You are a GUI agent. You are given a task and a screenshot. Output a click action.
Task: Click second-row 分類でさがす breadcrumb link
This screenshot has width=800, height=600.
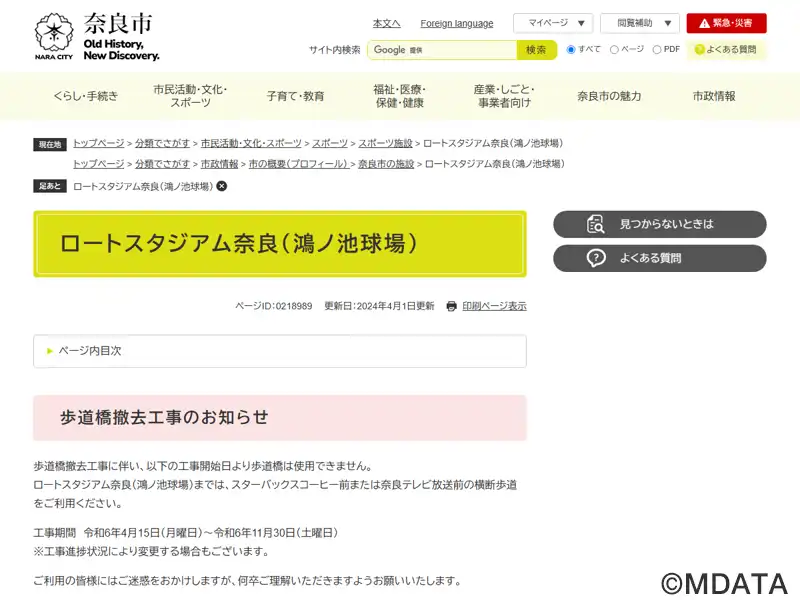162,164
